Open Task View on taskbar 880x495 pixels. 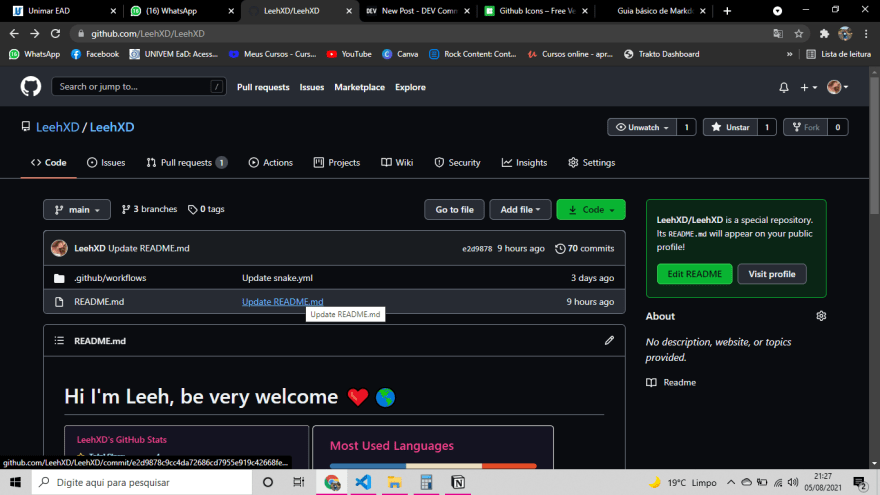point(299,482)
